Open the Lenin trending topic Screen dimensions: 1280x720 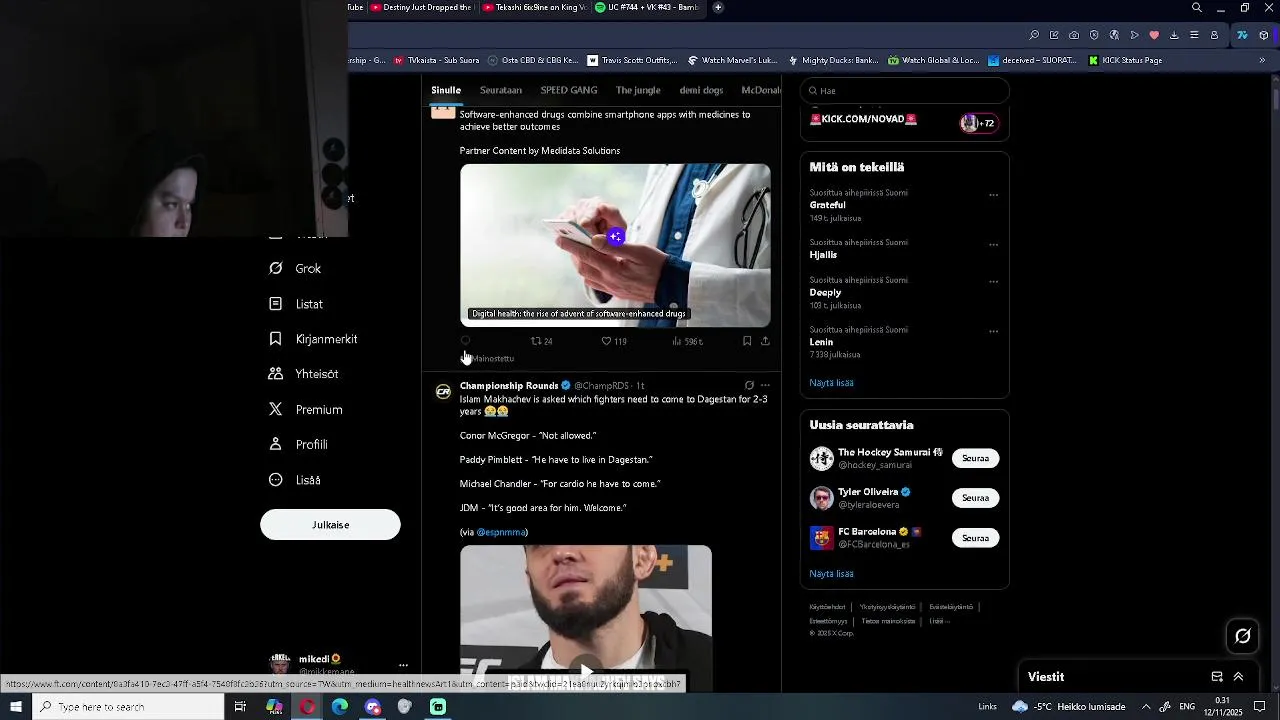[x=821, y=342]
